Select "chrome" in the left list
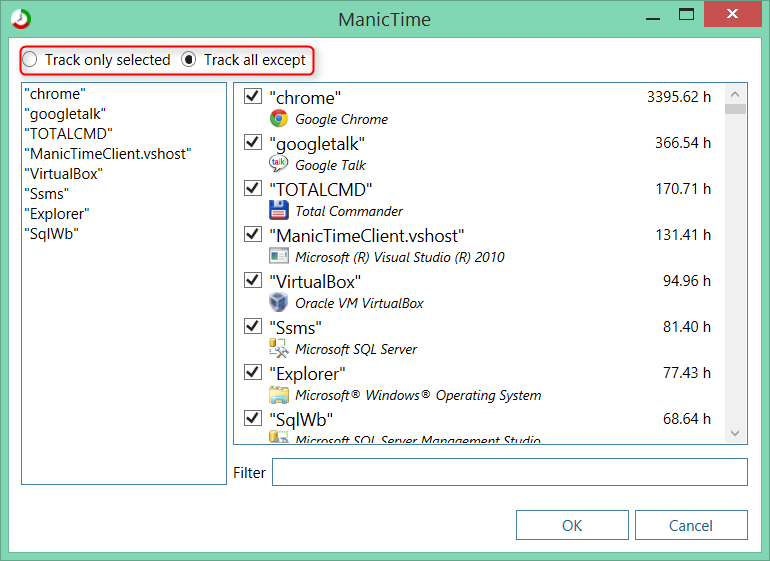The height and width of the screenshot is (561, 770). pyautogui.click(x=55, y=94)
